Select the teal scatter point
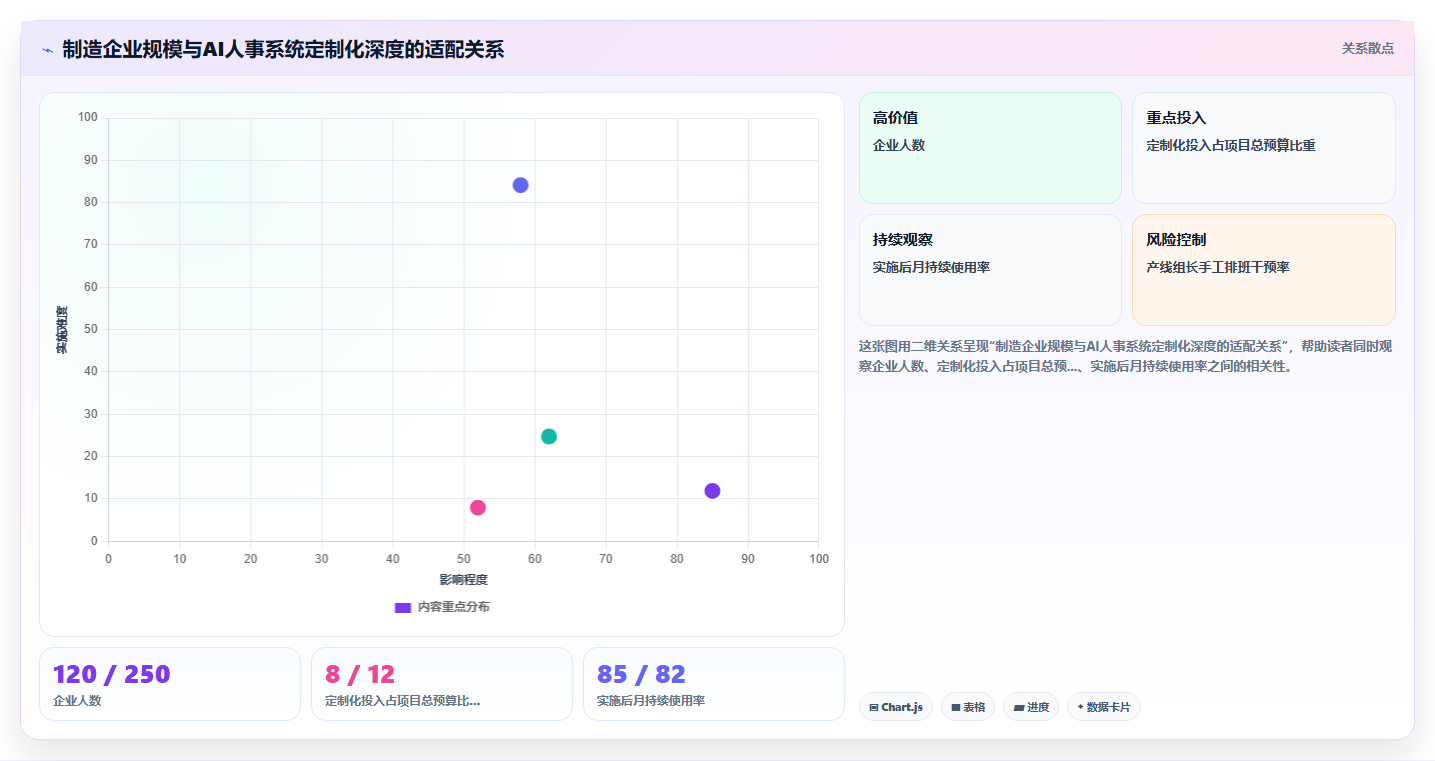The height and width of the screenshot is (761, 1435). point(549,436)
